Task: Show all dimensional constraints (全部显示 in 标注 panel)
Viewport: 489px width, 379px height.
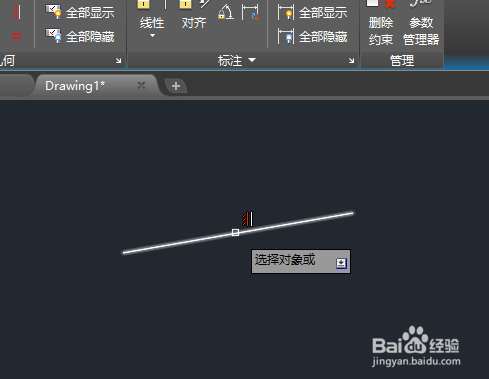Action: pos(313,12)
